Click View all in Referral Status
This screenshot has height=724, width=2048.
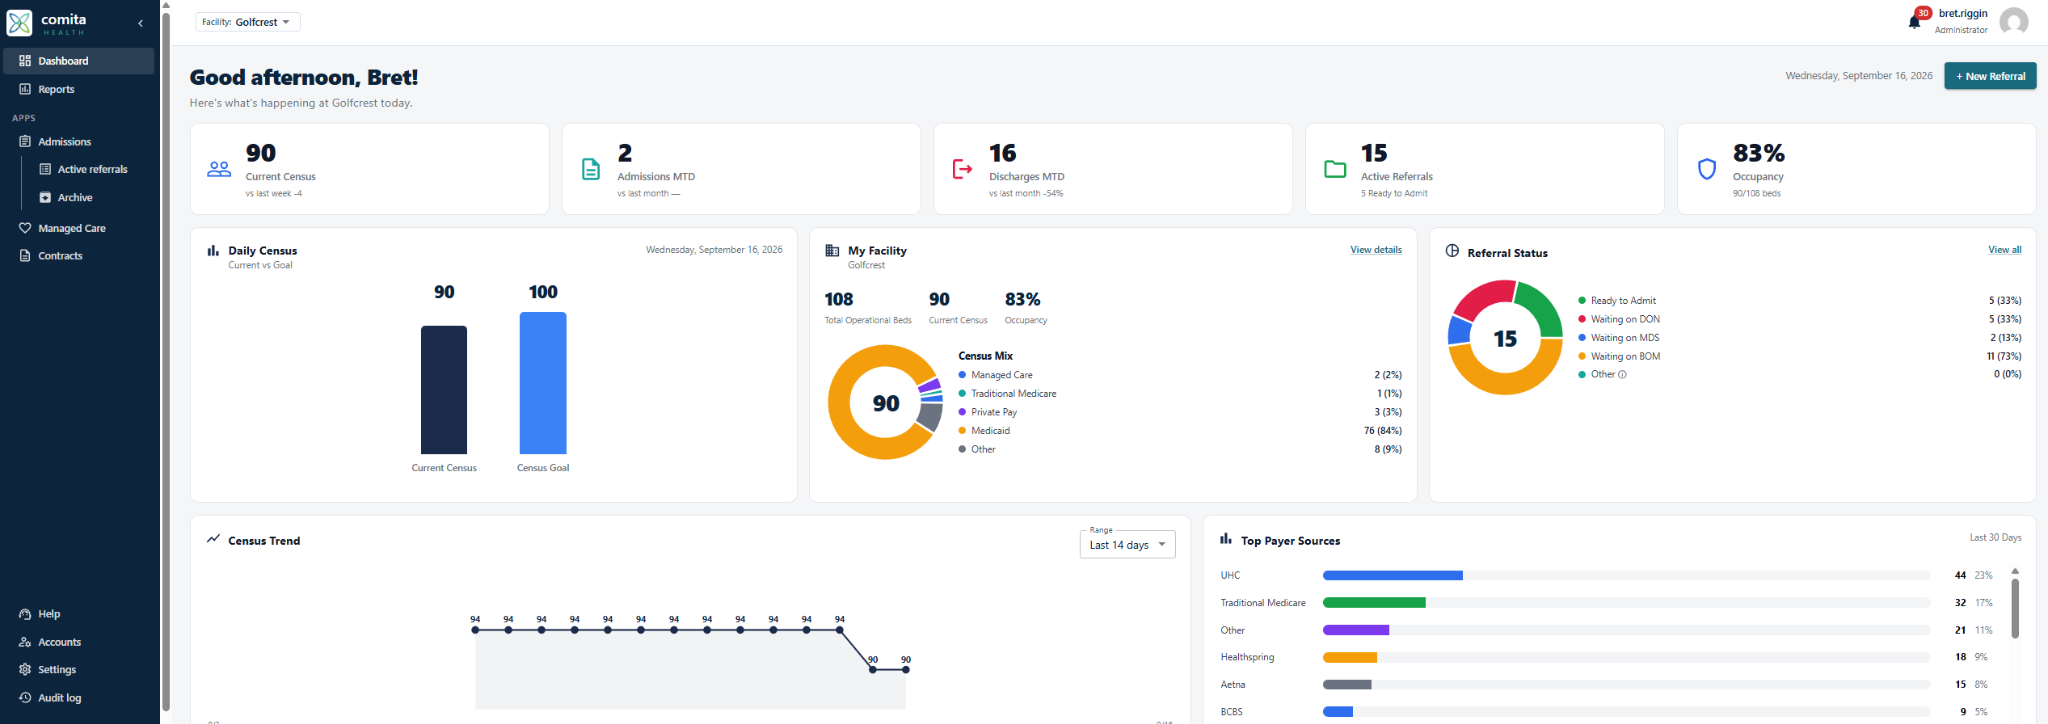point(2004,250)
